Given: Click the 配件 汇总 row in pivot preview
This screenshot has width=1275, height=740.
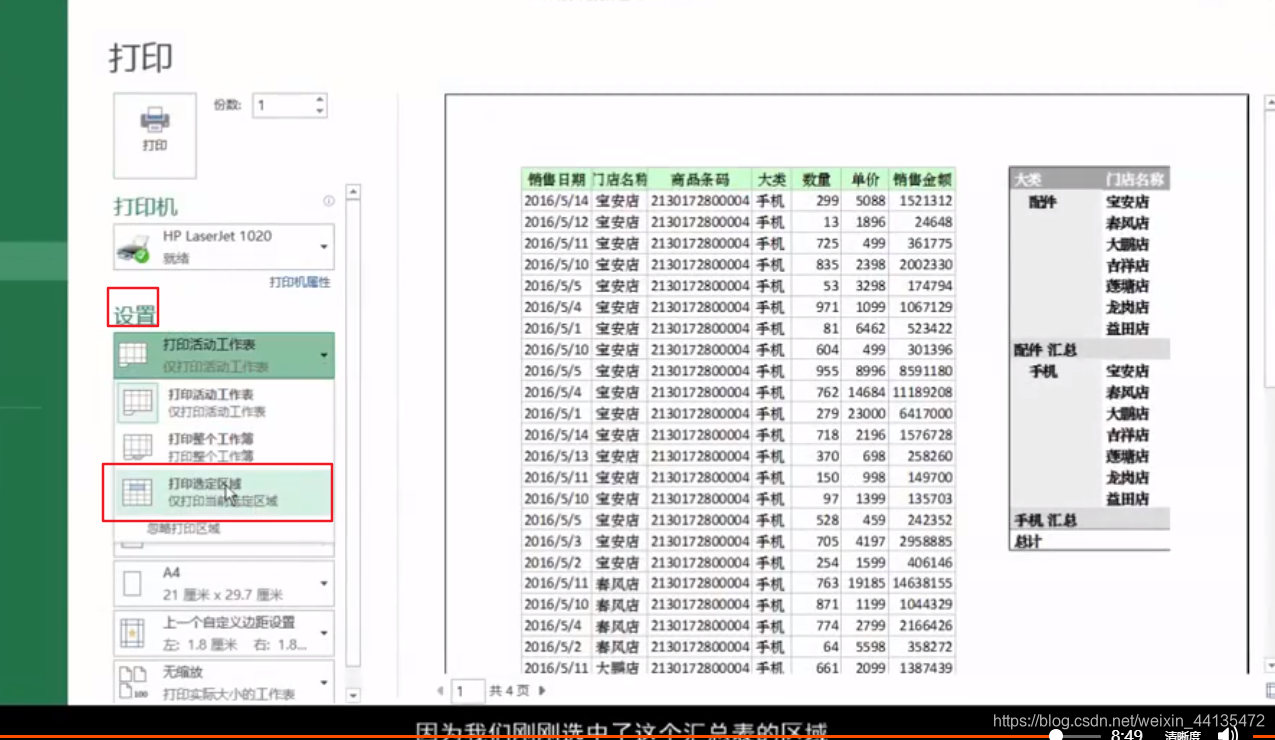Looking at the screenshot, I should [x=1089, y=350].
